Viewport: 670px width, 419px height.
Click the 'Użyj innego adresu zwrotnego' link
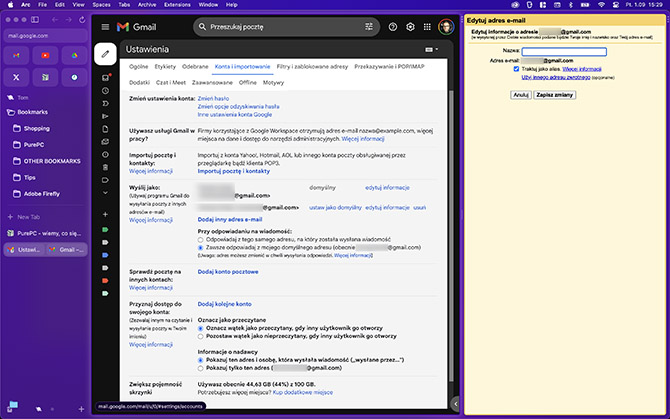click(555, 77)
